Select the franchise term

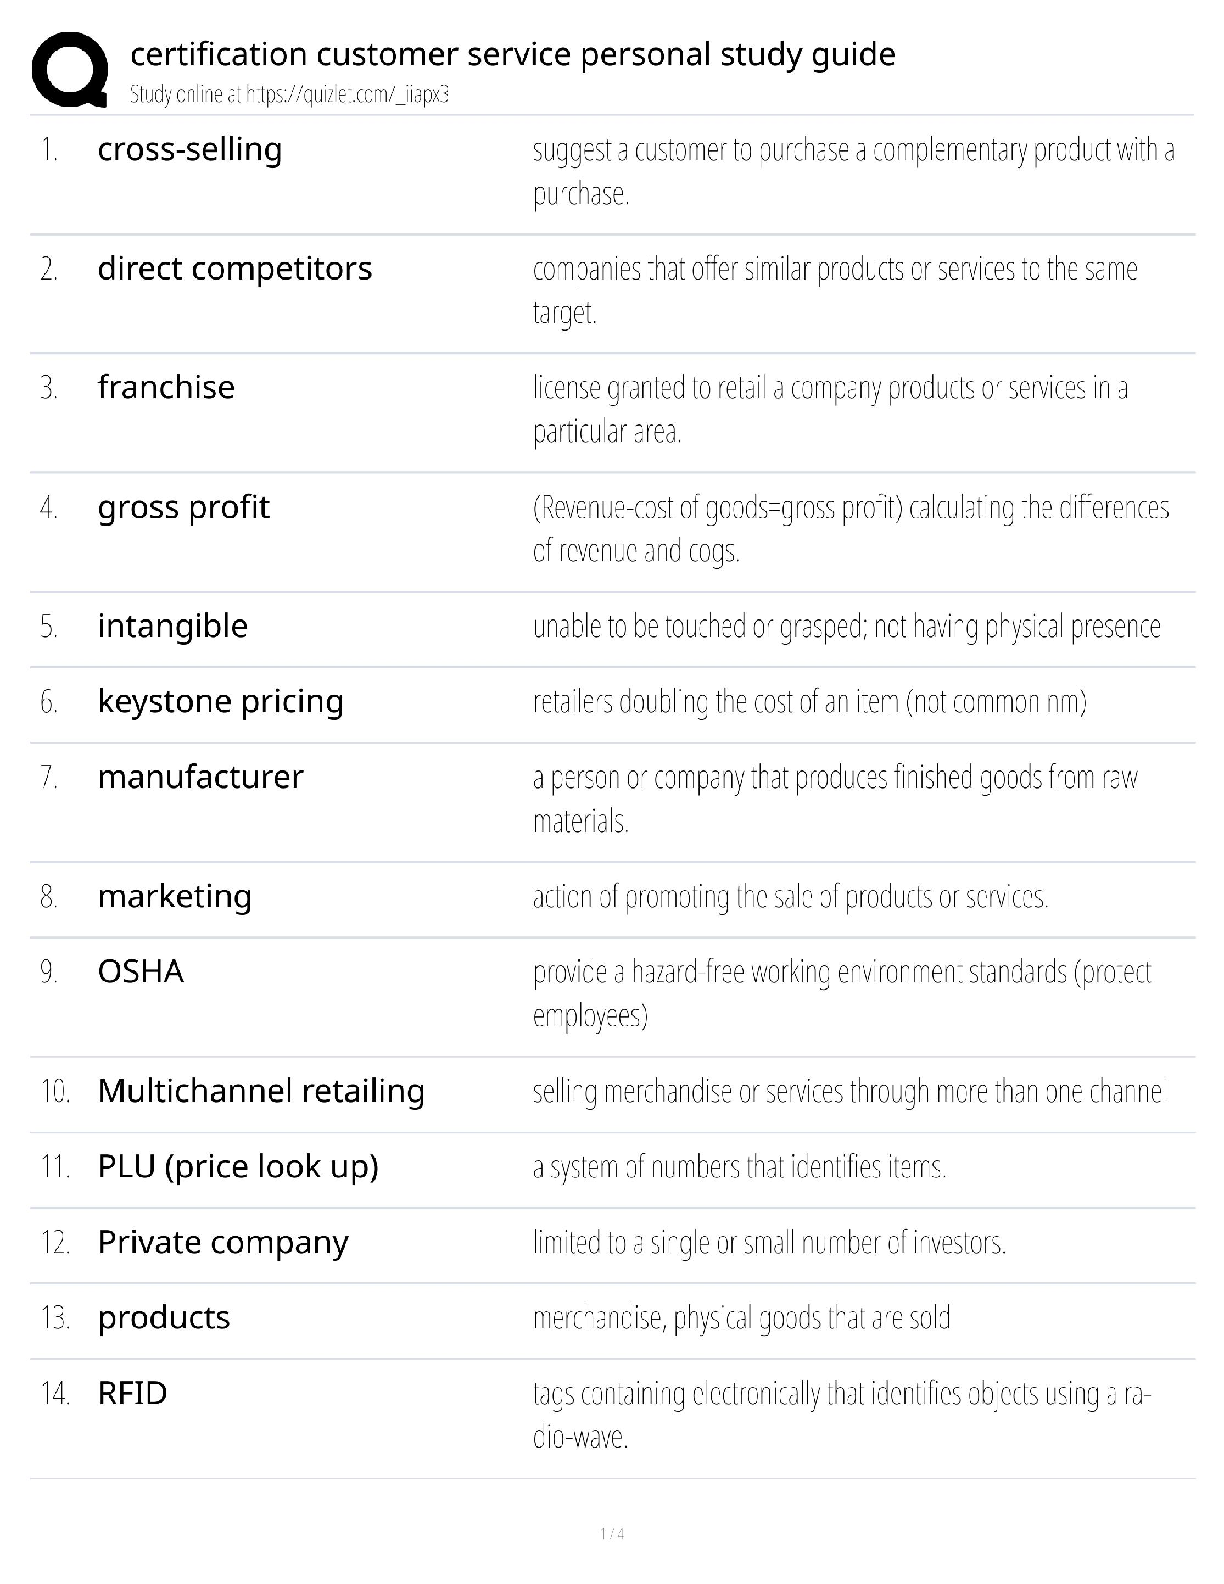click(x=166, y=388)
